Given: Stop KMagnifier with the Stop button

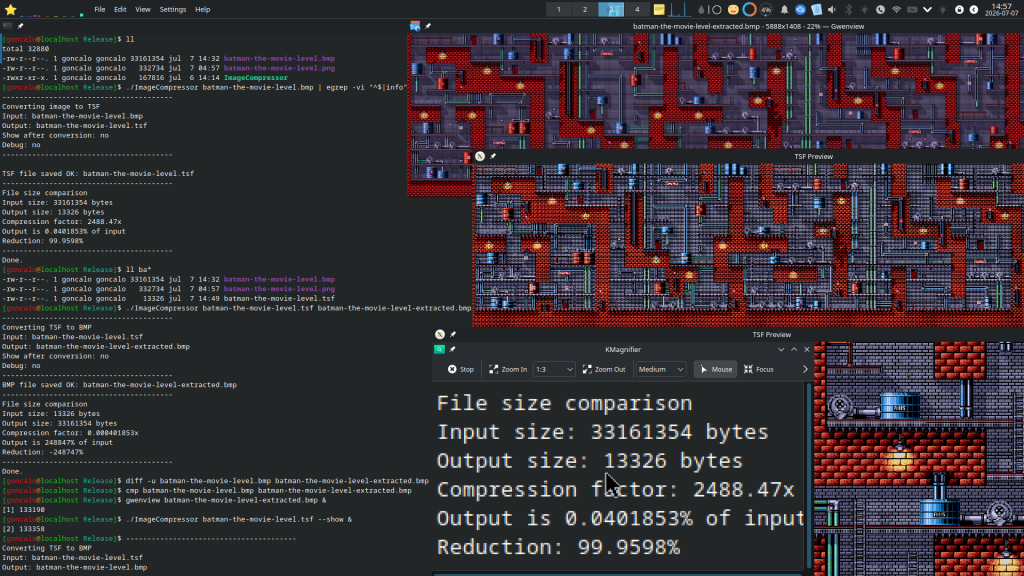Looking at the screenshot, I should point(461,369).
